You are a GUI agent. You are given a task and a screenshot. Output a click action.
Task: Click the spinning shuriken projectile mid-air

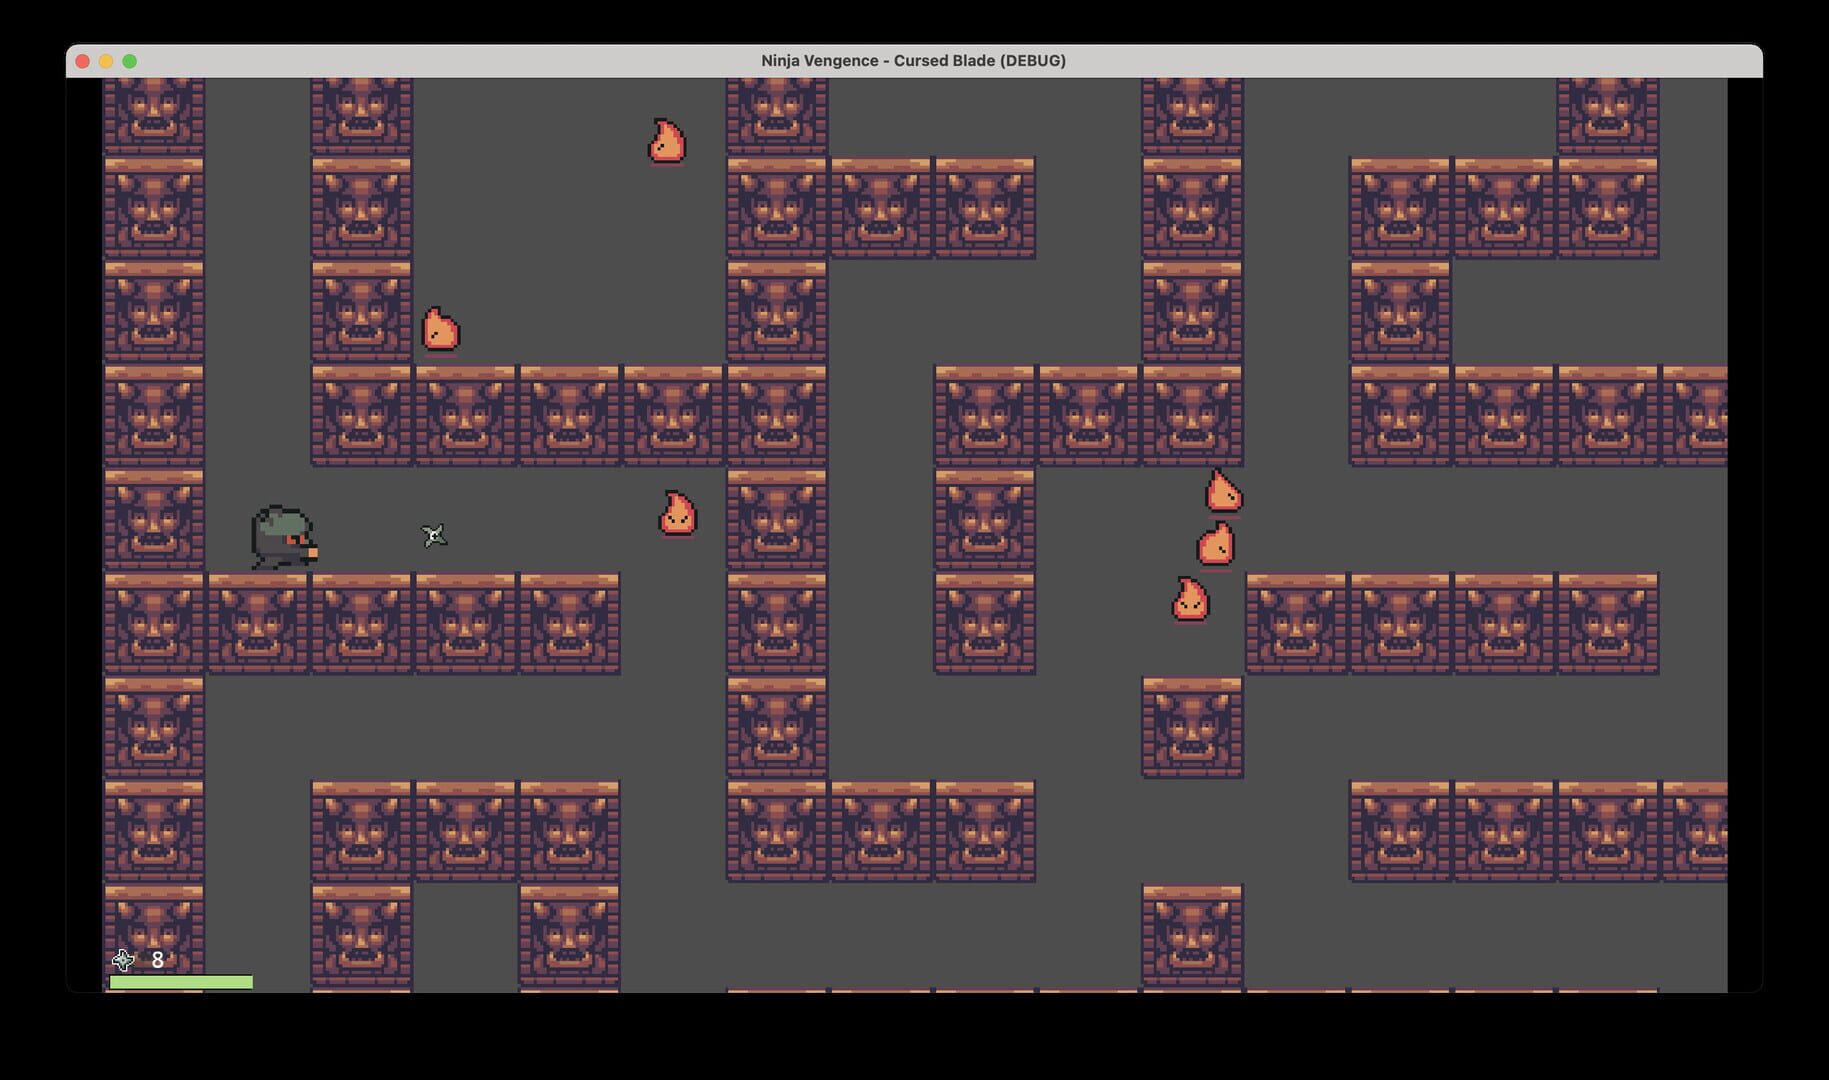pos(433,537)
